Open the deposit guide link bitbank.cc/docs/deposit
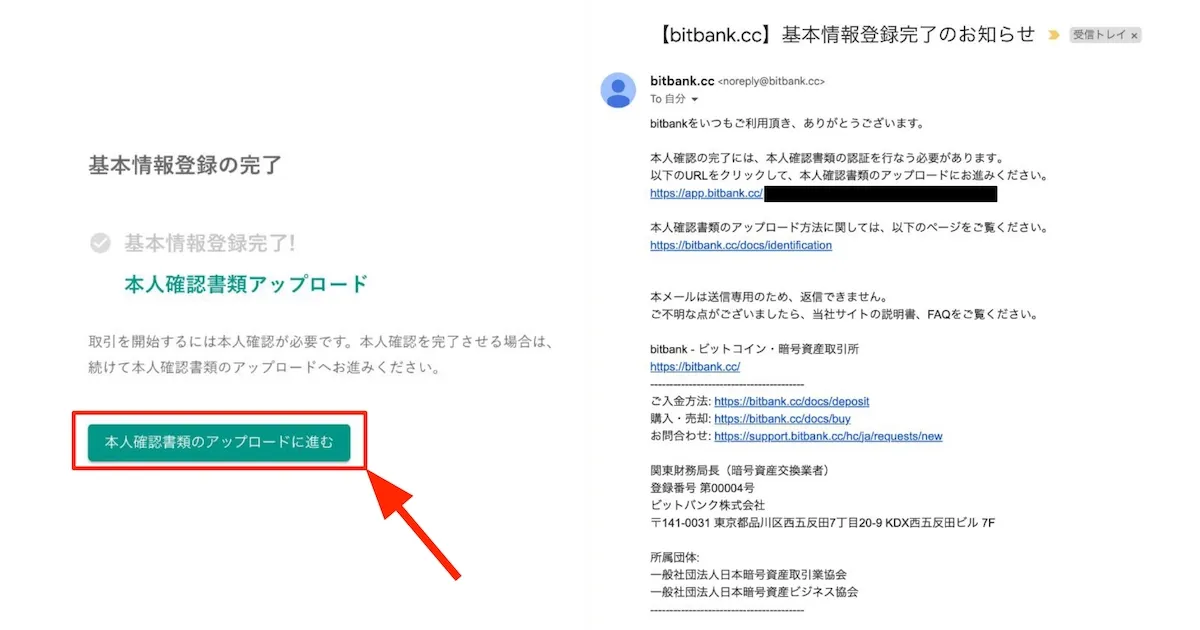Viewport: 1200px width, 630px height. pyautogui.click(x=790, y=400)
